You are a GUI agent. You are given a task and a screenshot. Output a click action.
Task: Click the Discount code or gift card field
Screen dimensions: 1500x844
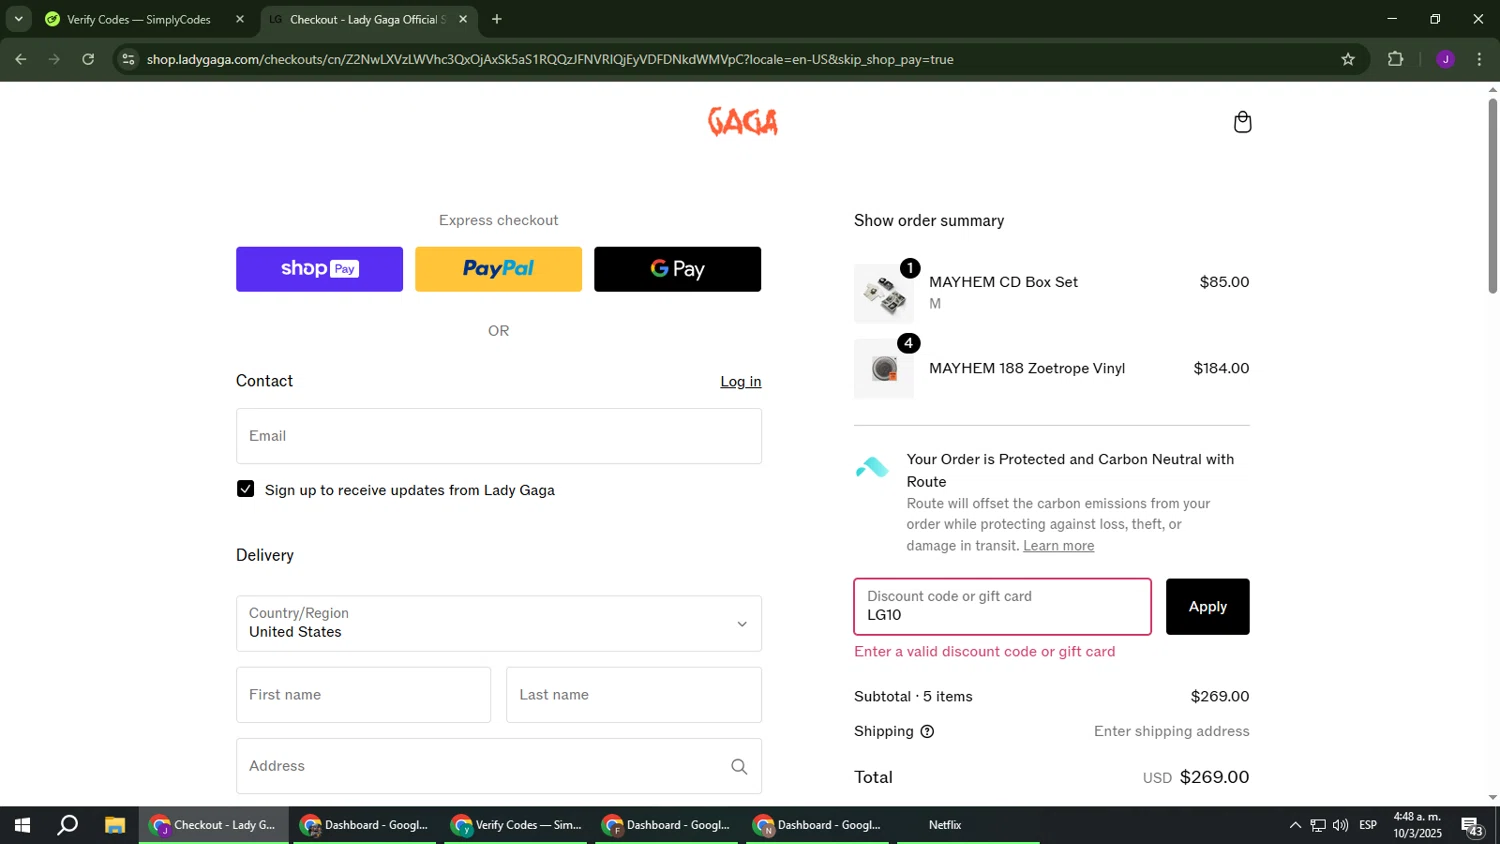[x=1002, y=607]
